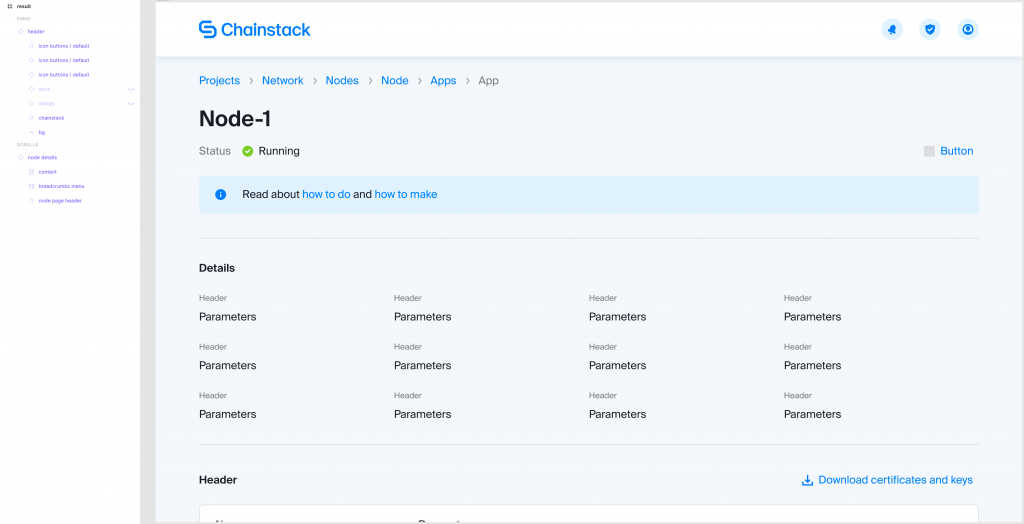Show the hidden docs layer
This screenshot has height=524, width=1024.
(x=131, y=89)
